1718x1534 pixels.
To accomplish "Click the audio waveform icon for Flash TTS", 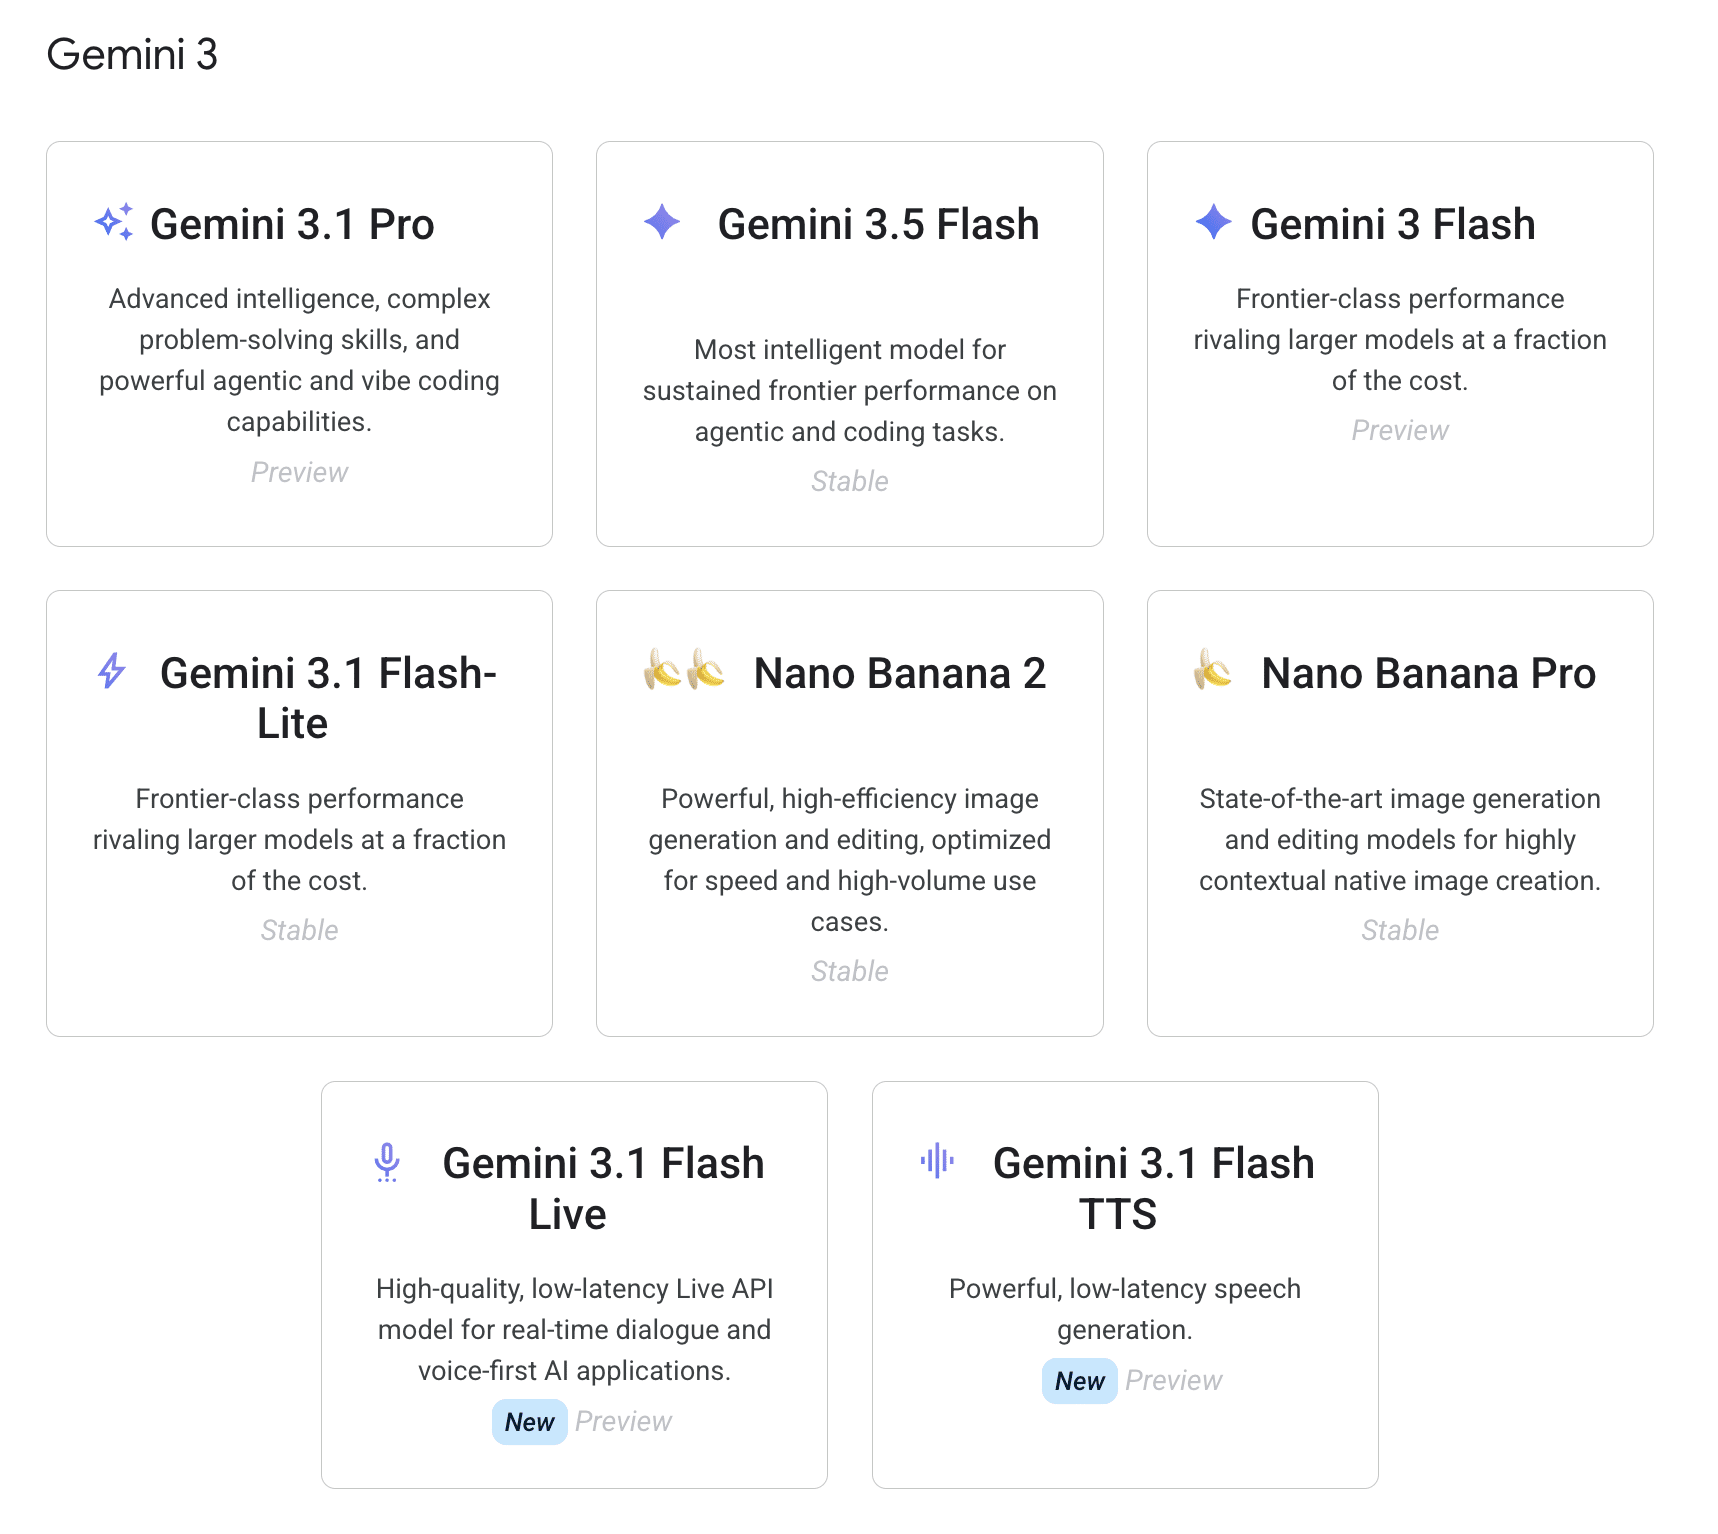I will [x=937, y=1161].
